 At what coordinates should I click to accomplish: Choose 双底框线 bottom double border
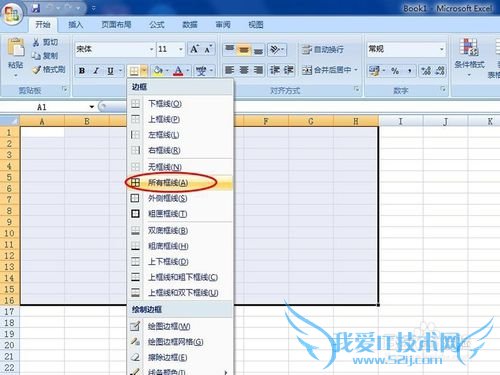click(x=180, y=230)
